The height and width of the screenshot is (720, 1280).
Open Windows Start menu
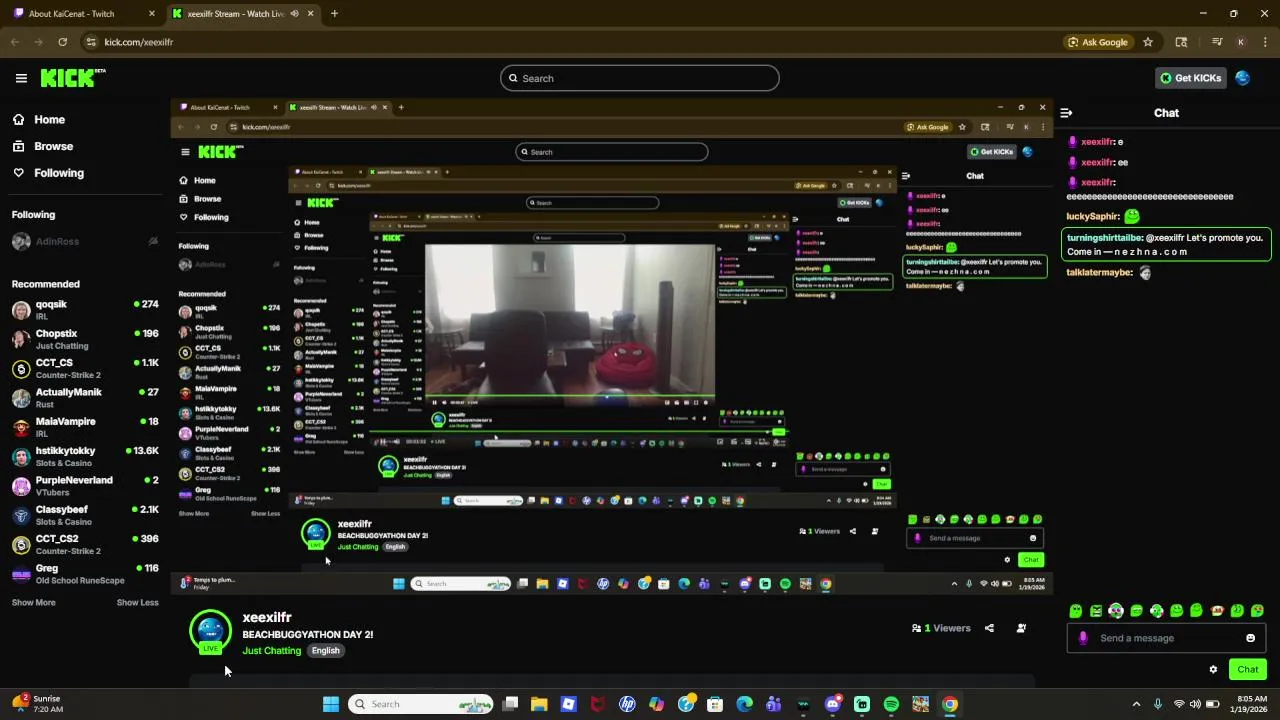pos(330,704)
